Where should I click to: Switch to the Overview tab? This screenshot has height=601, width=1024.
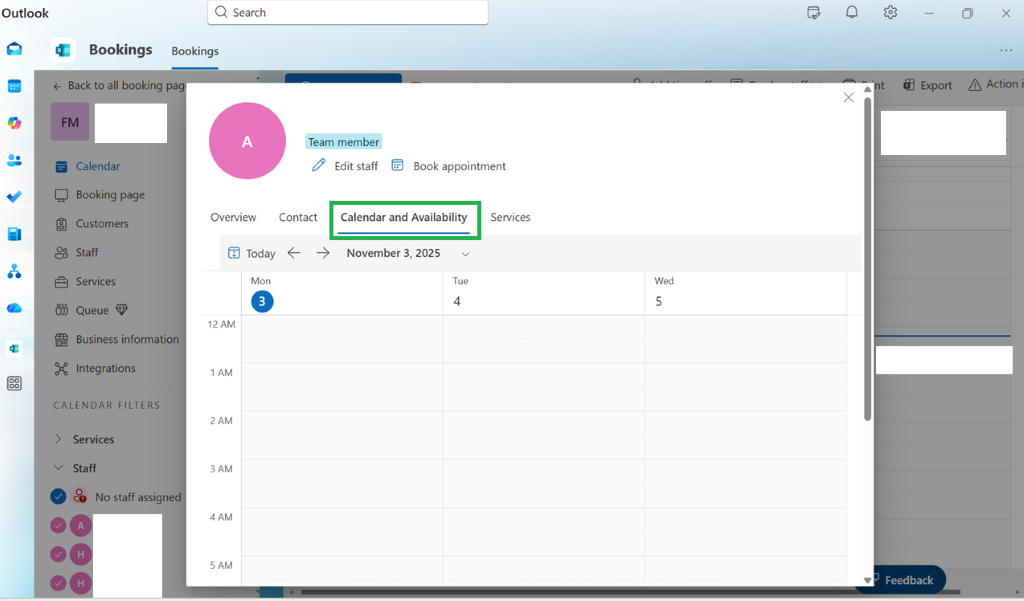point(233,217)
